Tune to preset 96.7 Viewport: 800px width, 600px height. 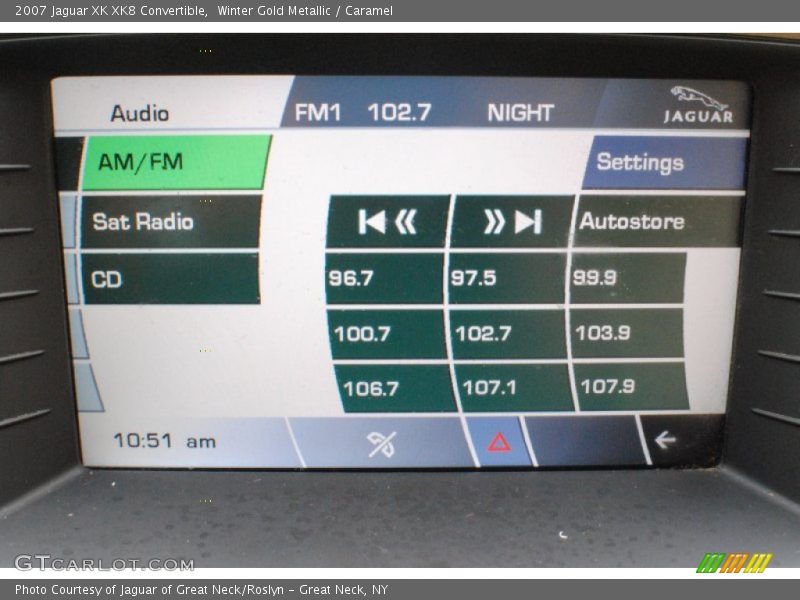coord(385,279)
